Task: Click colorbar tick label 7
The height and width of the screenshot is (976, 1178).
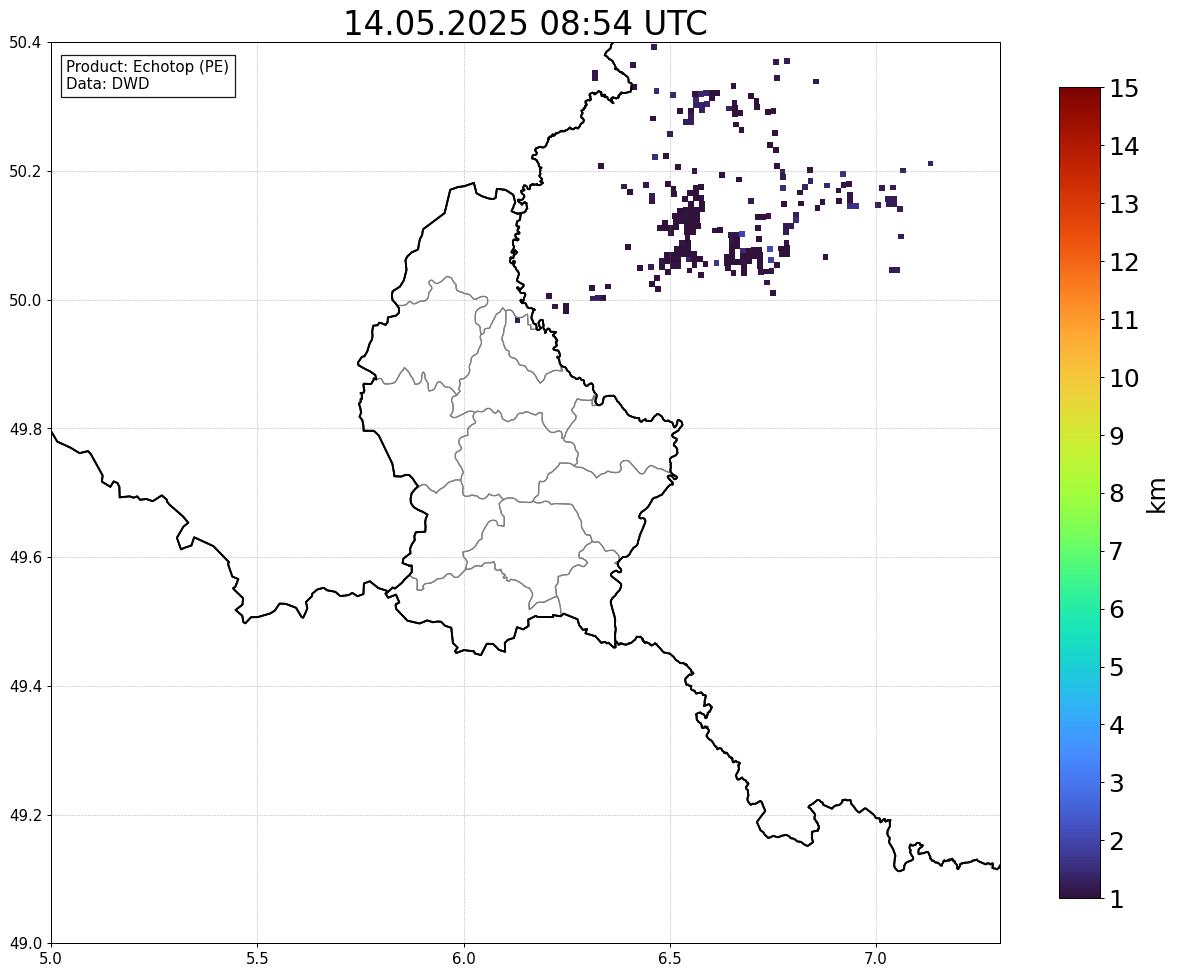Action: pyautogui.click(x=1117, y=551)
